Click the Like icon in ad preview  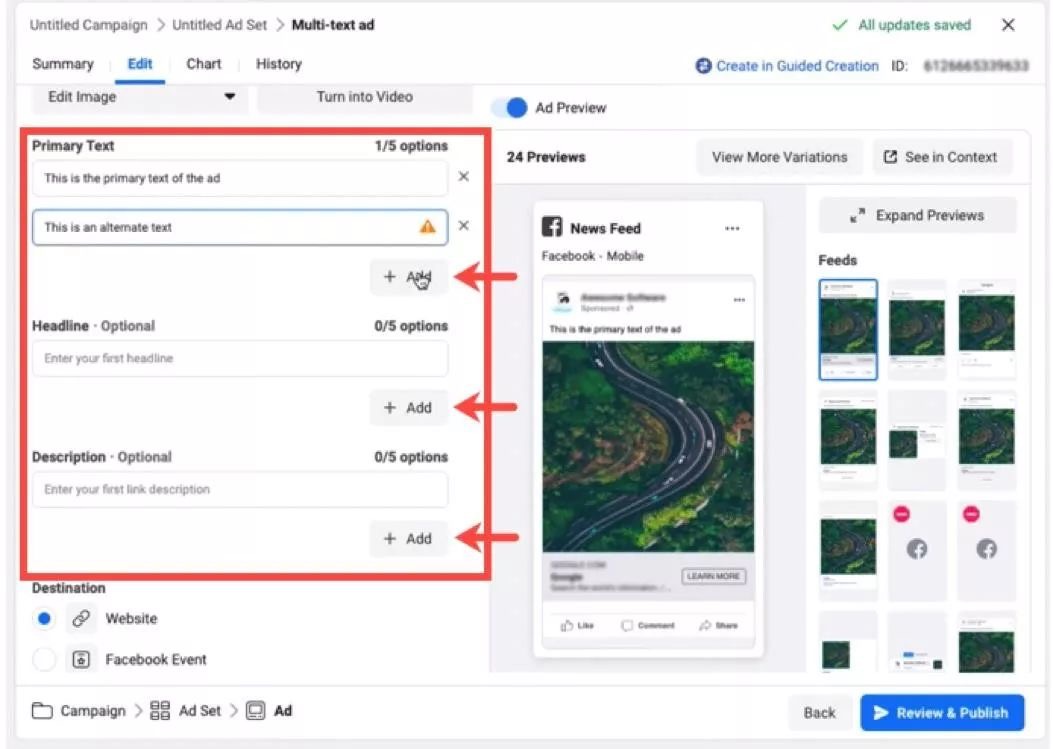tap(568, 625)
